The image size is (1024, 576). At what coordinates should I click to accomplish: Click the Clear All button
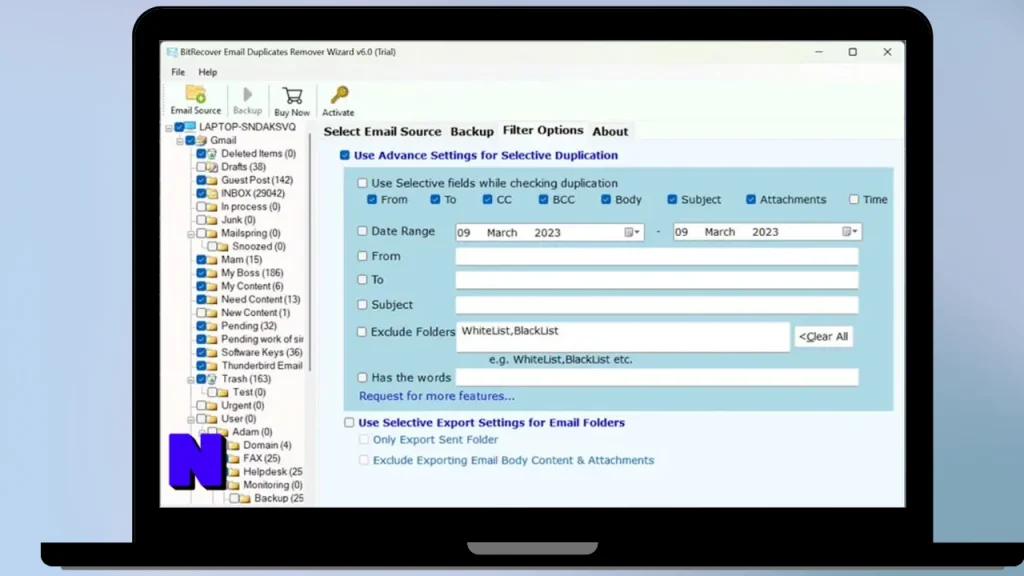point(824,336)
